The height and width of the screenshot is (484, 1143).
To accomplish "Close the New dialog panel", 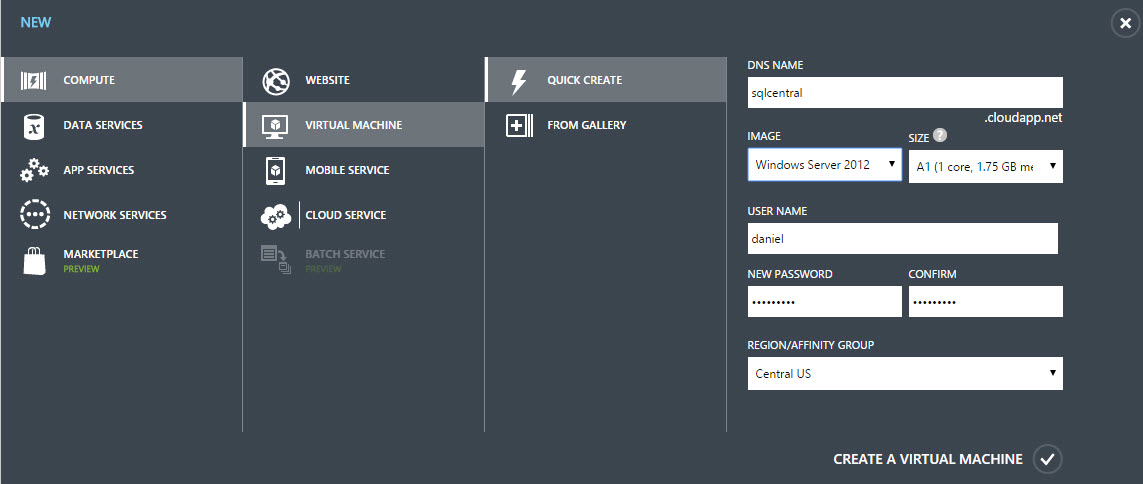I will coord(1125,23).
